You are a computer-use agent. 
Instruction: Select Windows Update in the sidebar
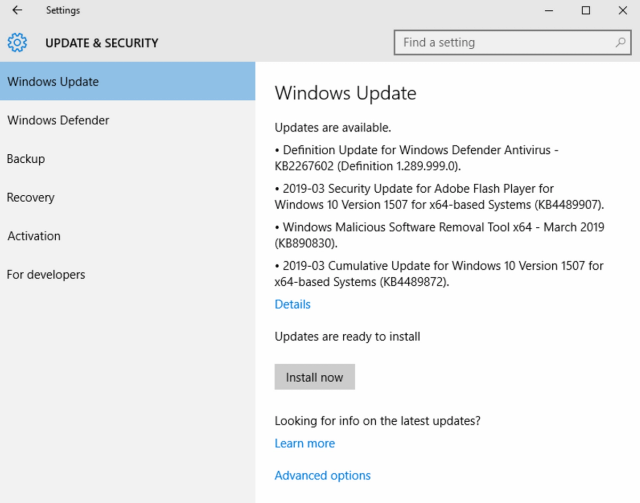(127, 81)
